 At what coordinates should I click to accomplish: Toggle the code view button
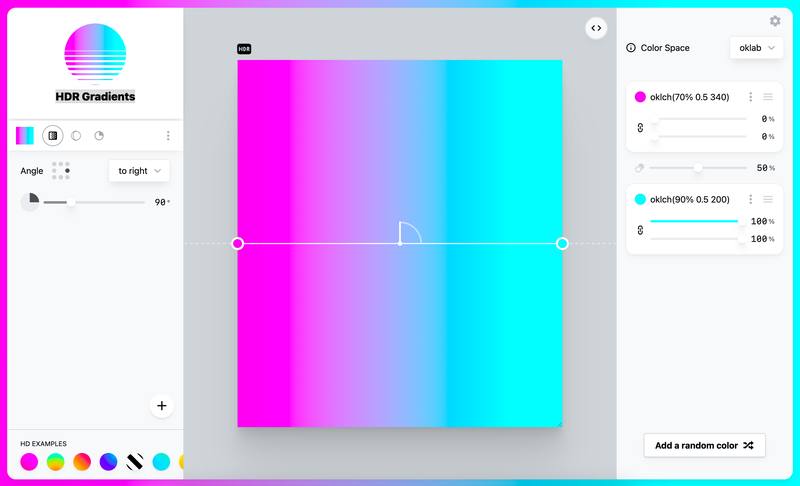(x=596, y=28)
